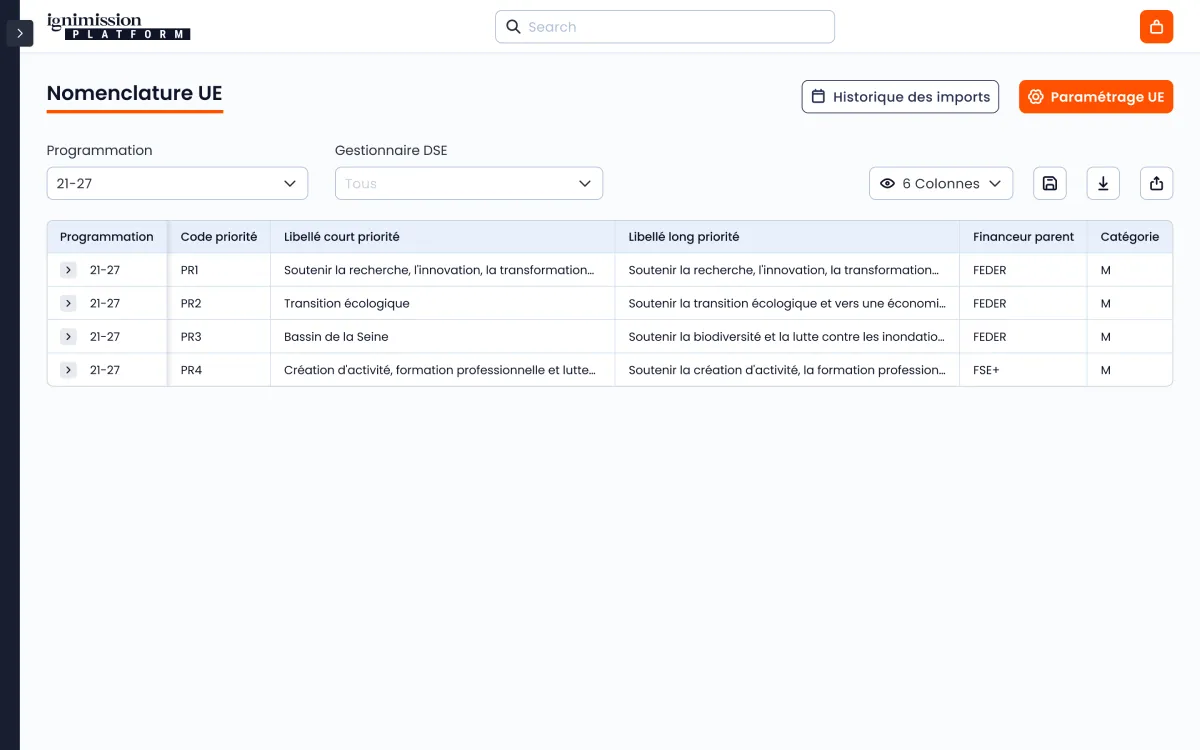The width and height of the screenshot is (1200, 750).
Task: Click the save icon button
Action: coord(1049,183)
